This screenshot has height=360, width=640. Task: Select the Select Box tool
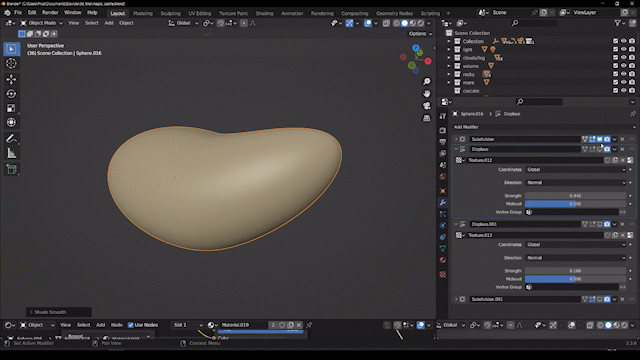[x=11, y=49]
